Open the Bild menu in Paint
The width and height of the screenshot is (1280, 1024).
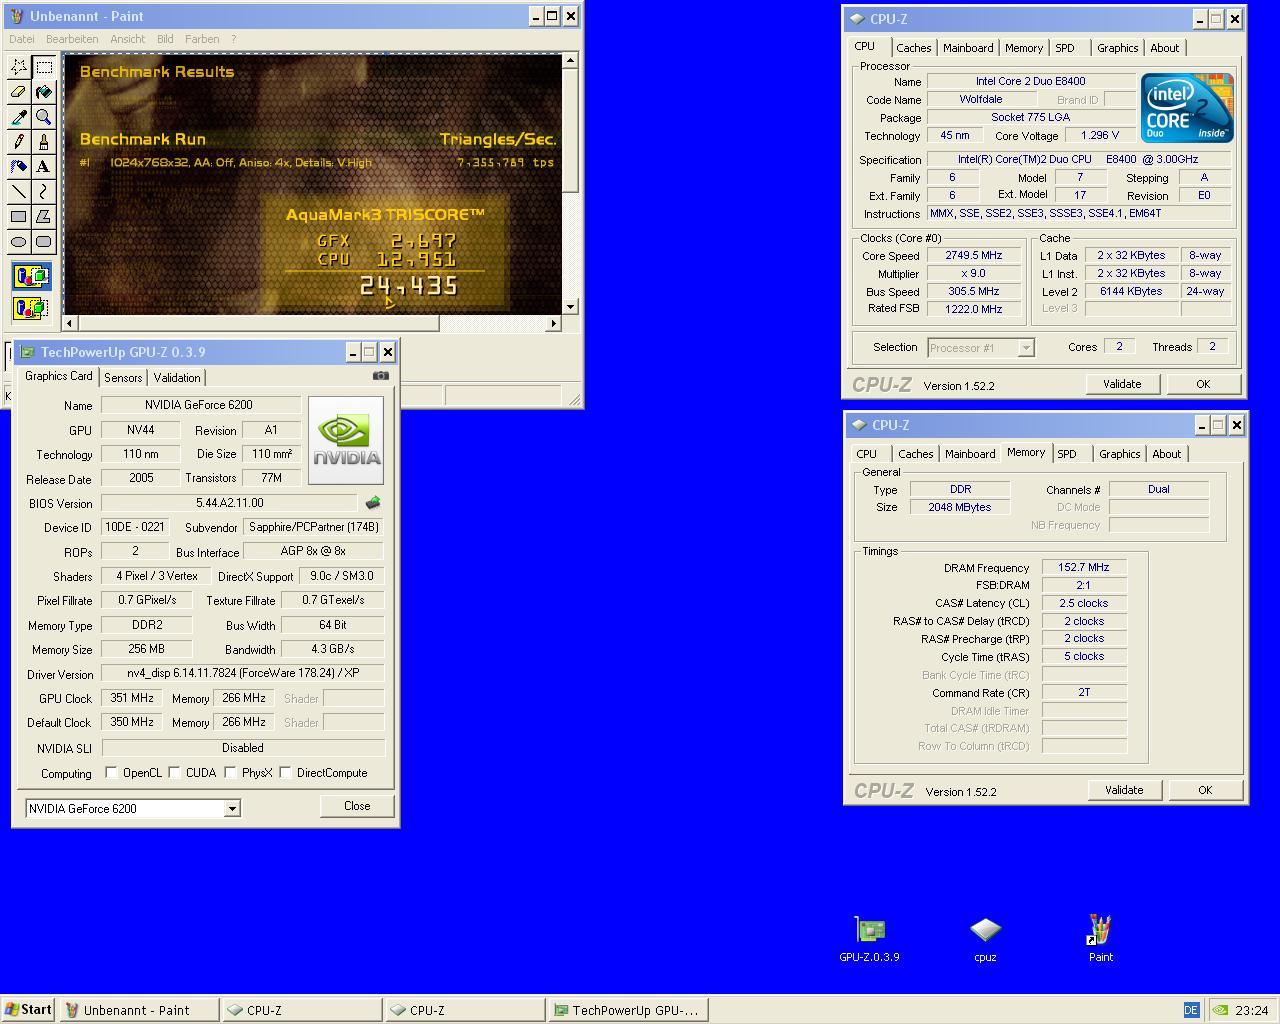(165, 39)
